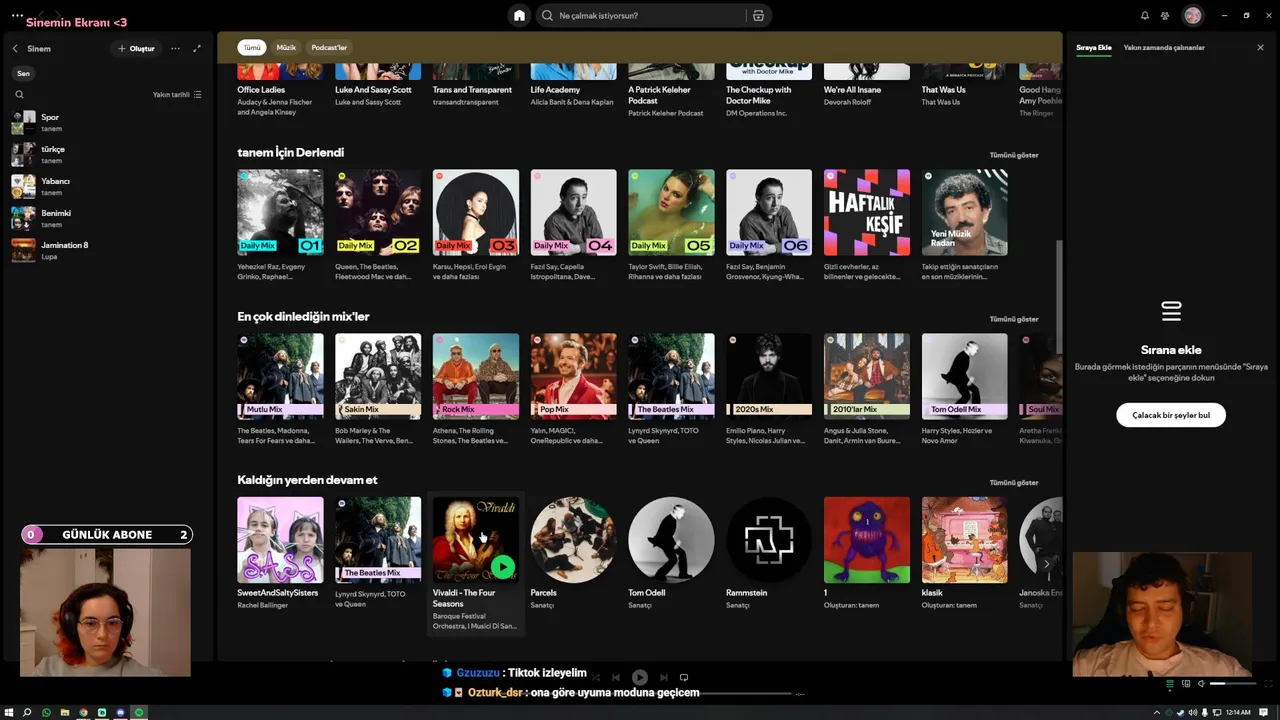Adjust the volume slider in player bar
The width and height of the screenshot is (1280, 720).
click(x=1232, y=684)
